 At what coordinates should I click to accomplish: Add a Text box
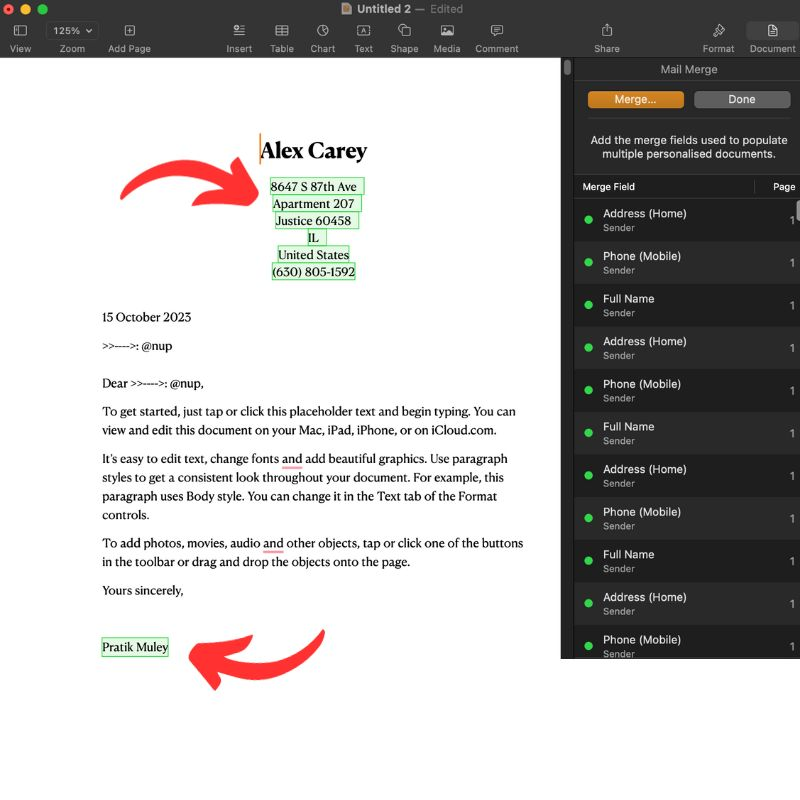(x=363, y=31)
